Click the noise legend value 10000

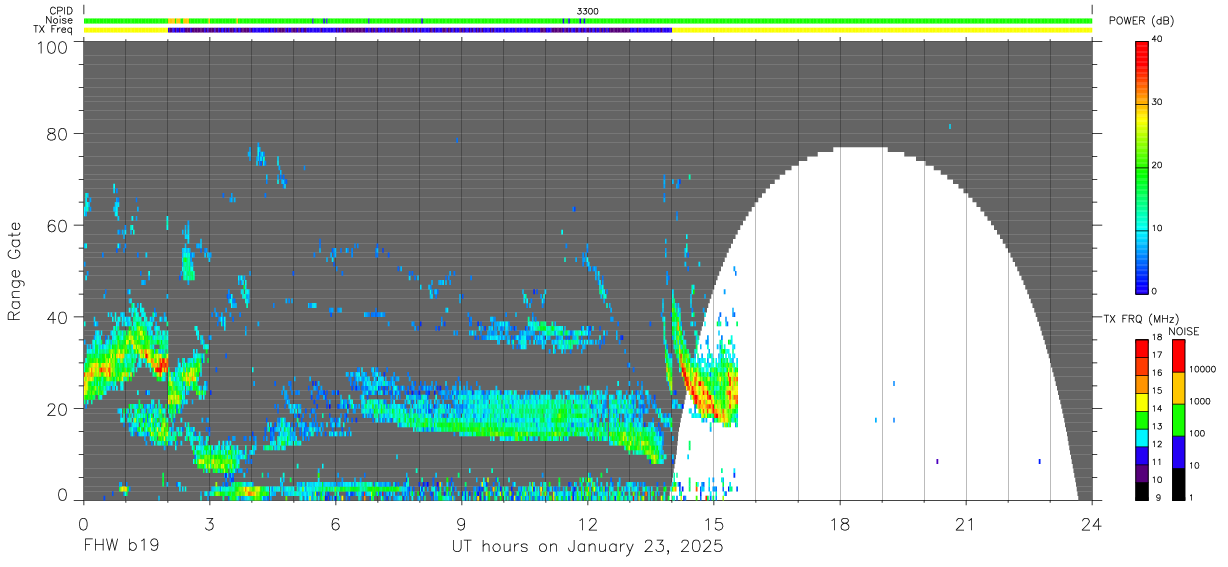(x=1204, y=369)
